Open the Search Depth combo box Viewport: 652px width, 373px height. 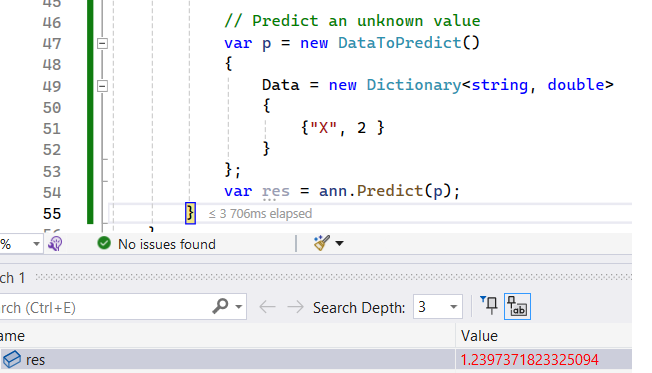point(437,307)
